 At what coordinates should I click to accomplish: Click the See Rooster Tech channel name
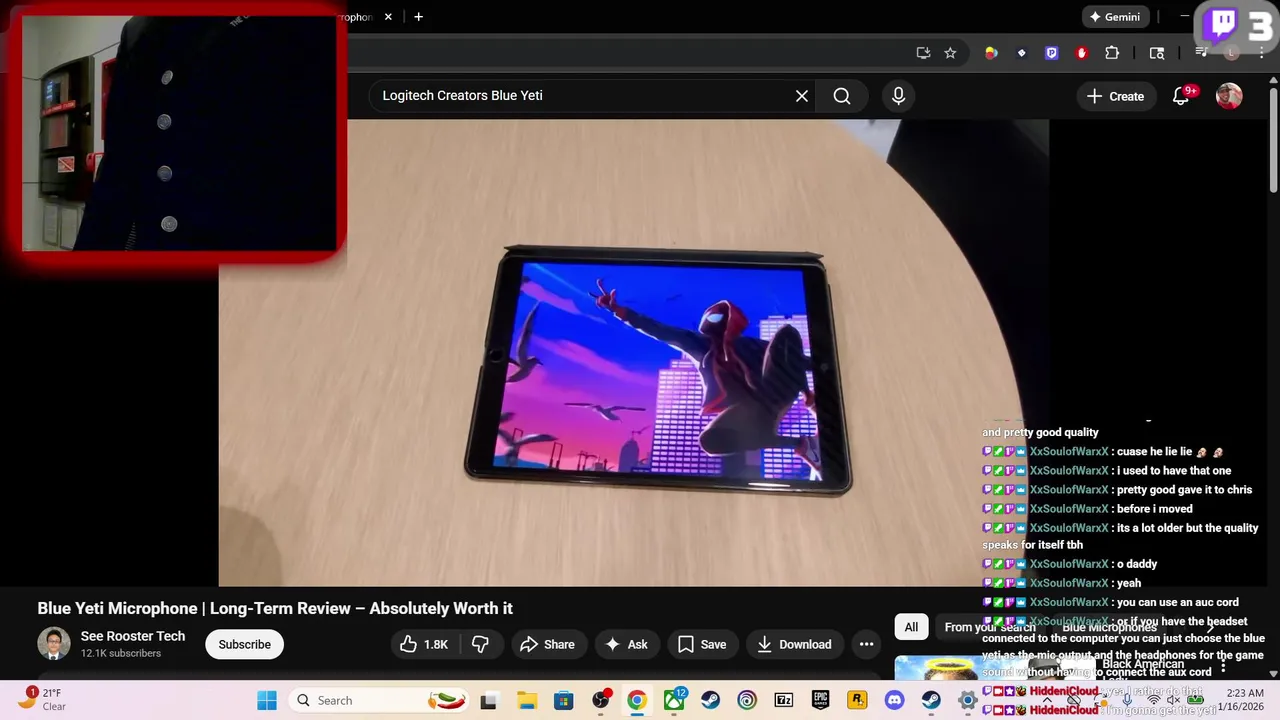[133, 636]
